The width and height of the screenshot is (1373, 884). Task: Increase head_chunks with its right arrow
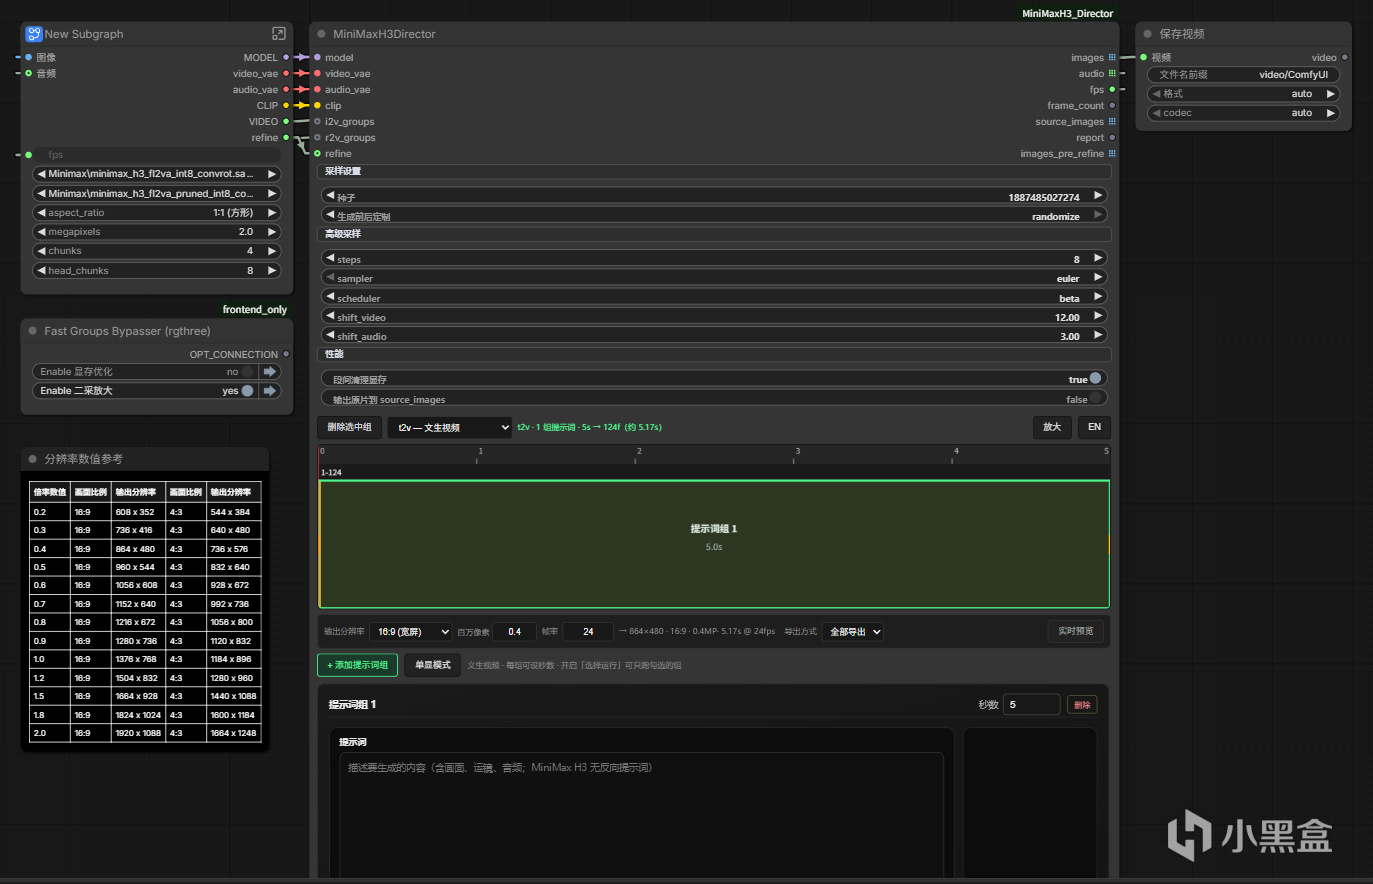pos(271,270)
